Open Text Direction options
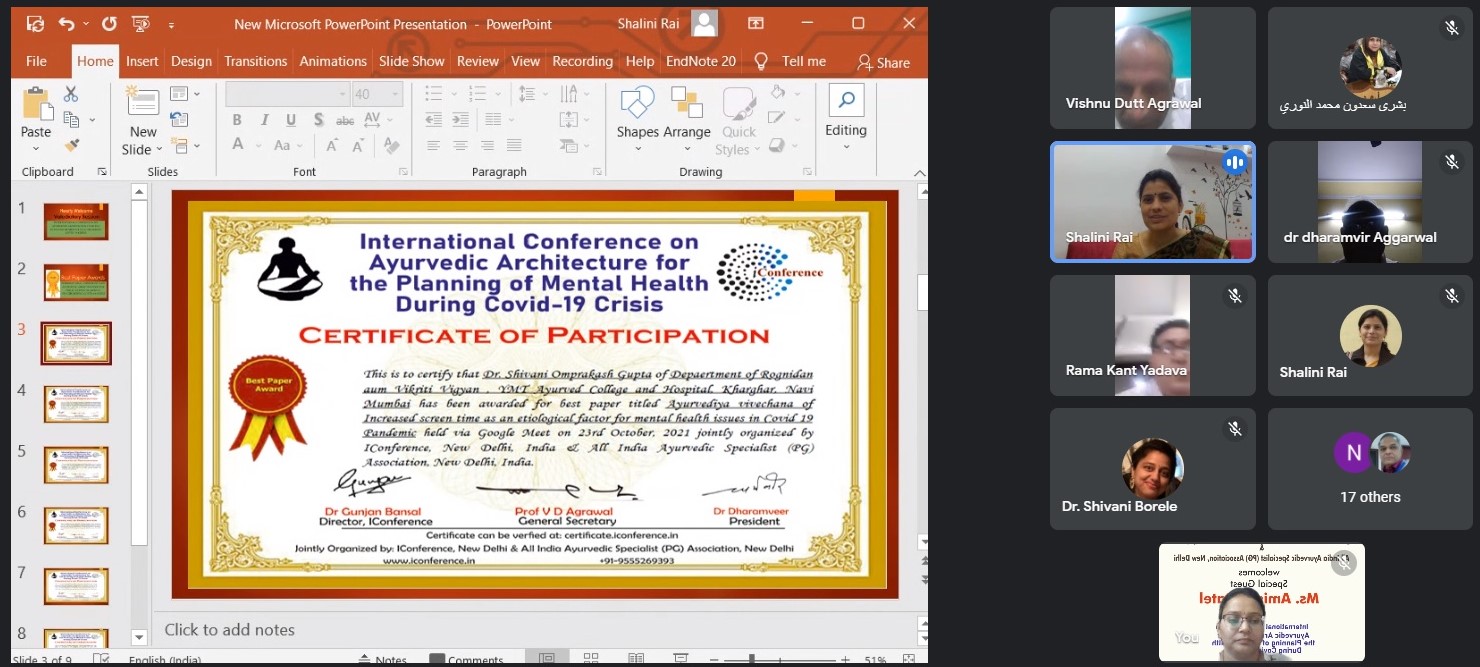The width and height of the screenshot is (1480, 667). pos(570,94)
